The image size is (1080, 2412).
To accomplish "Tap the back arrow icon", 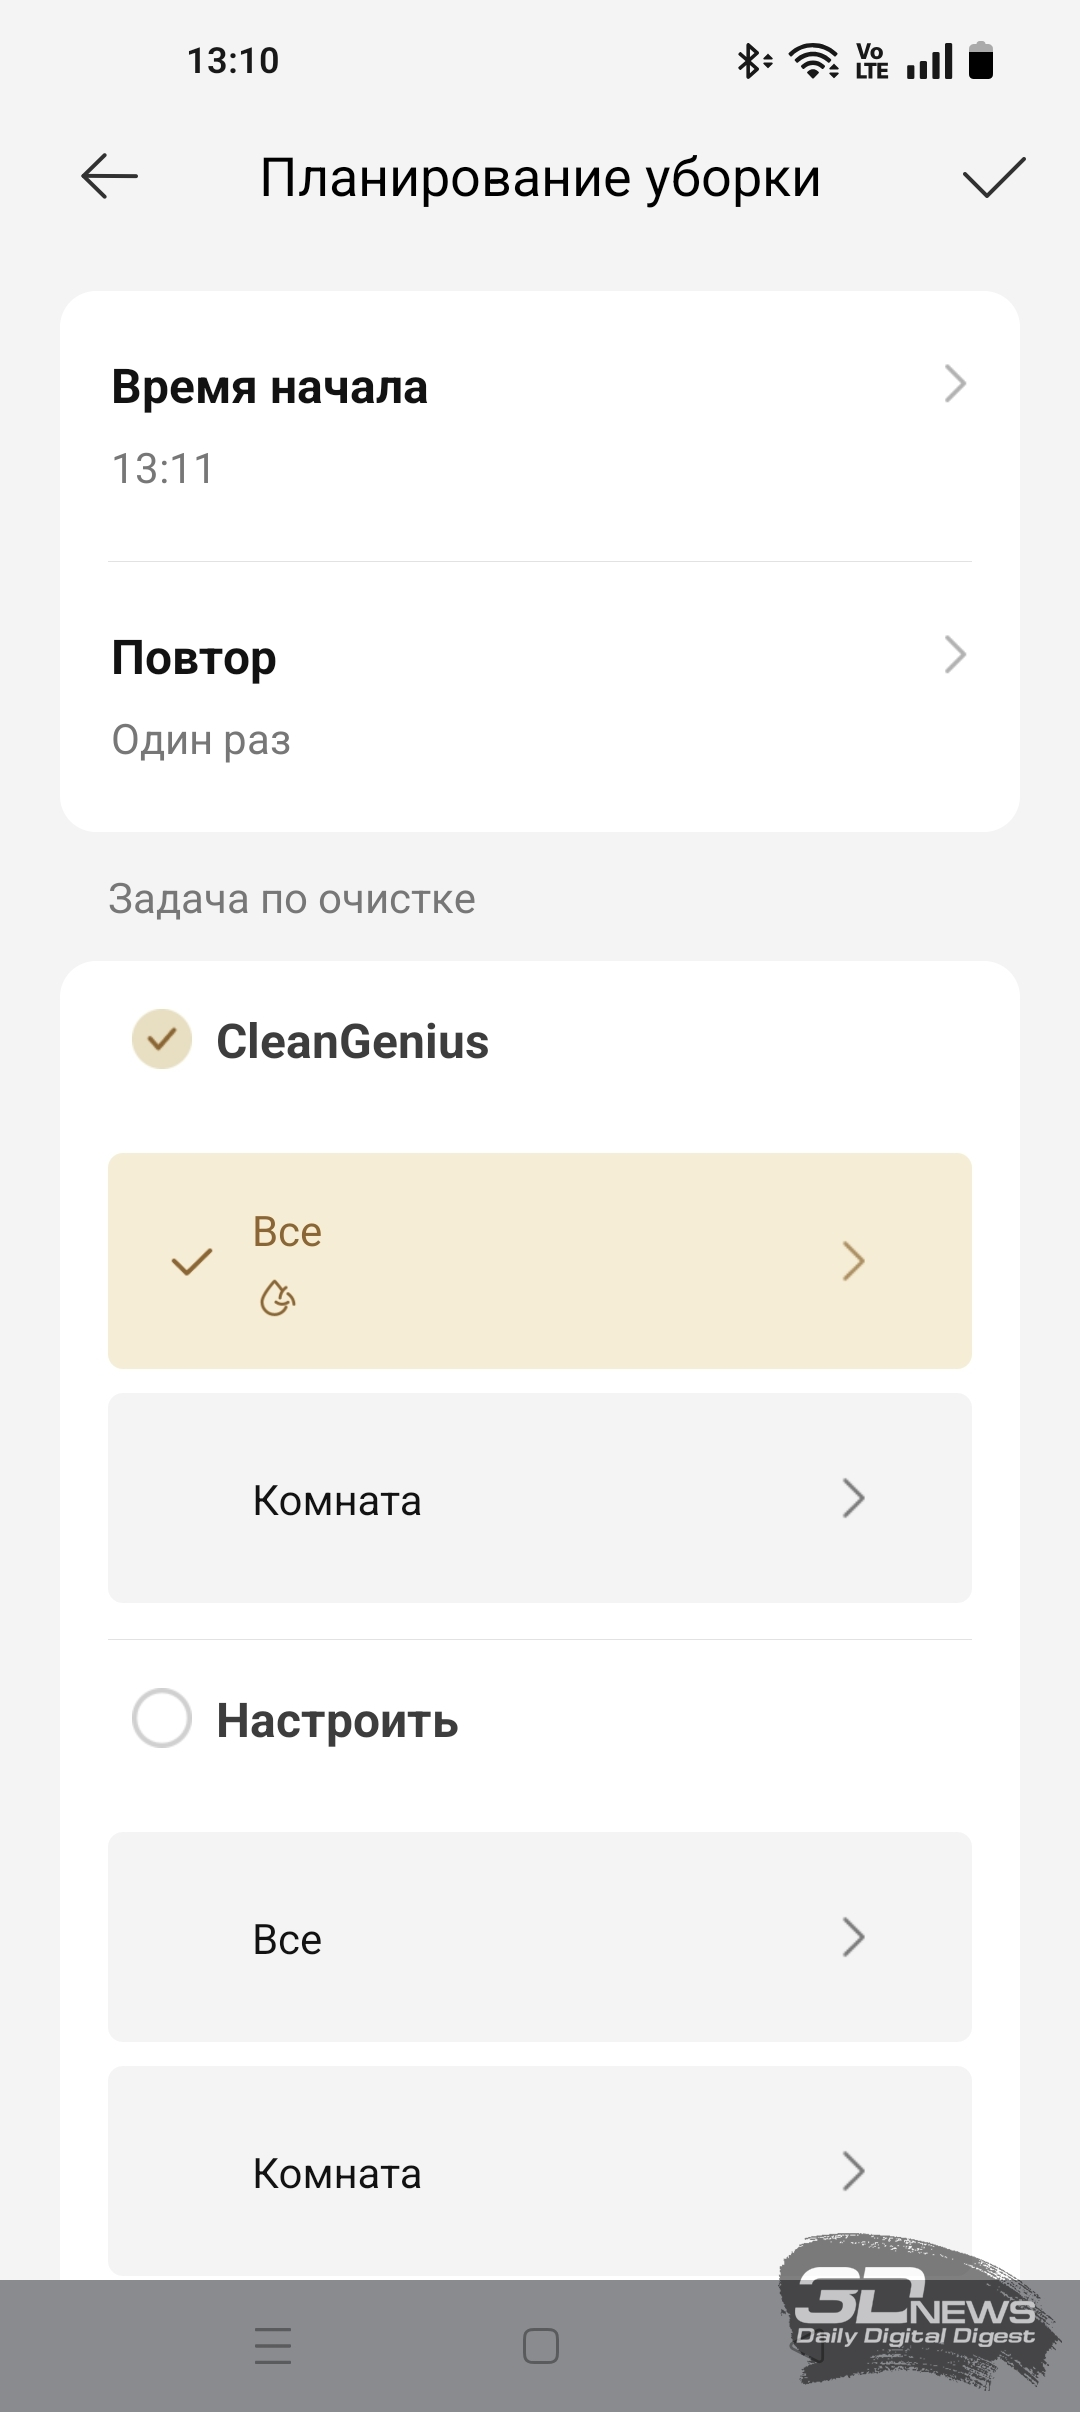I will point(109,177).
